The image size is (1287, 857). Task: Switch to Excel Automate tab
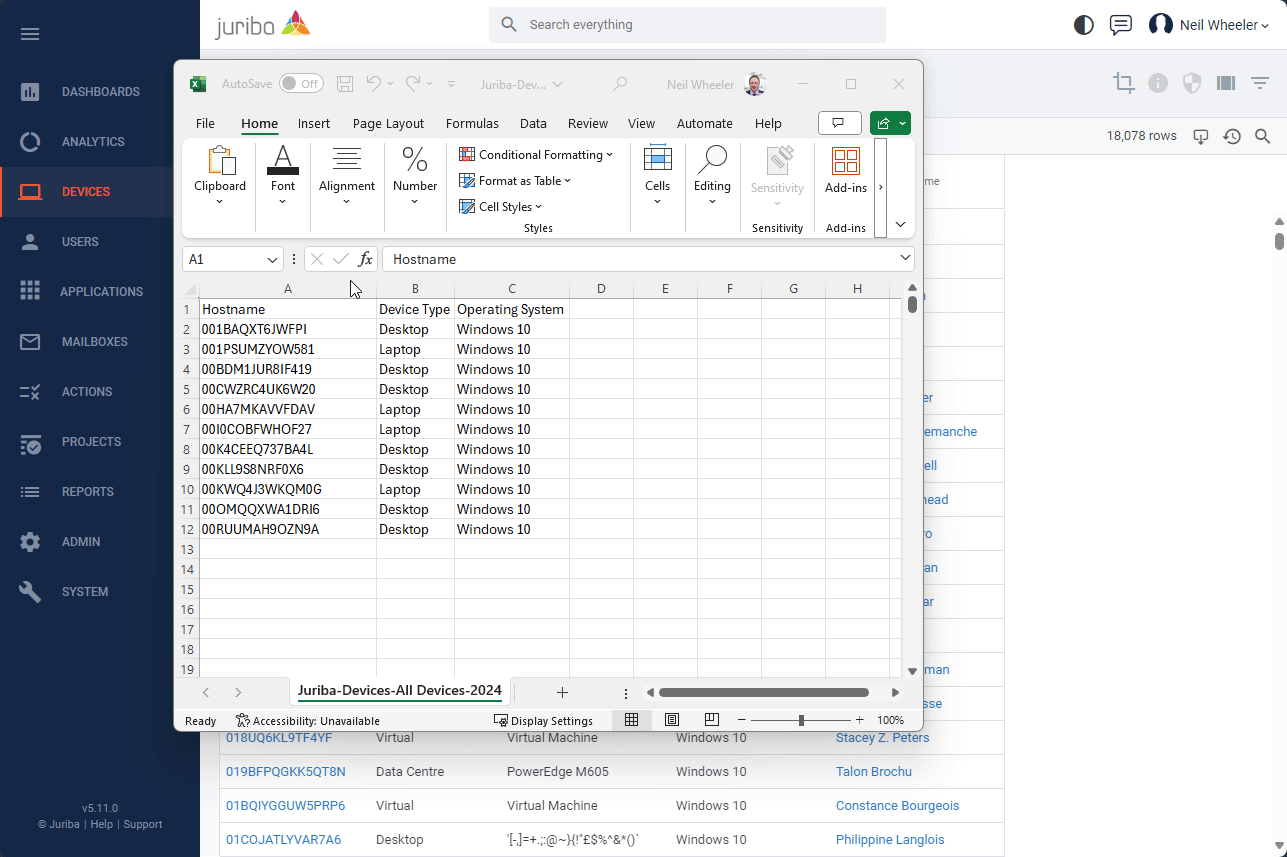pyautogui.click(x=705, y=124)
